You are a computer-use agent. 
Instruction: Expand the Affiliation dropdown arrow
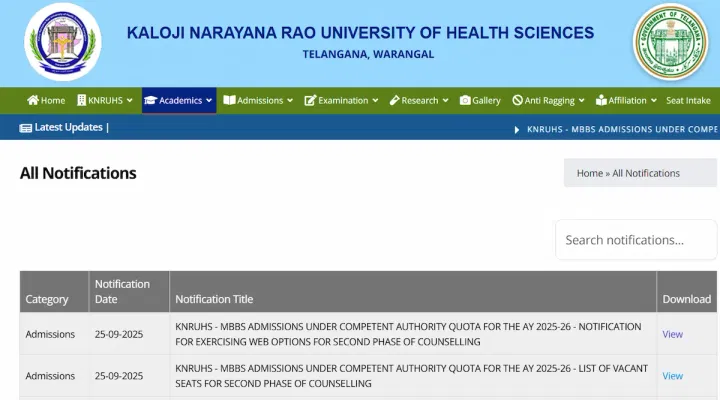coord(653,101)
